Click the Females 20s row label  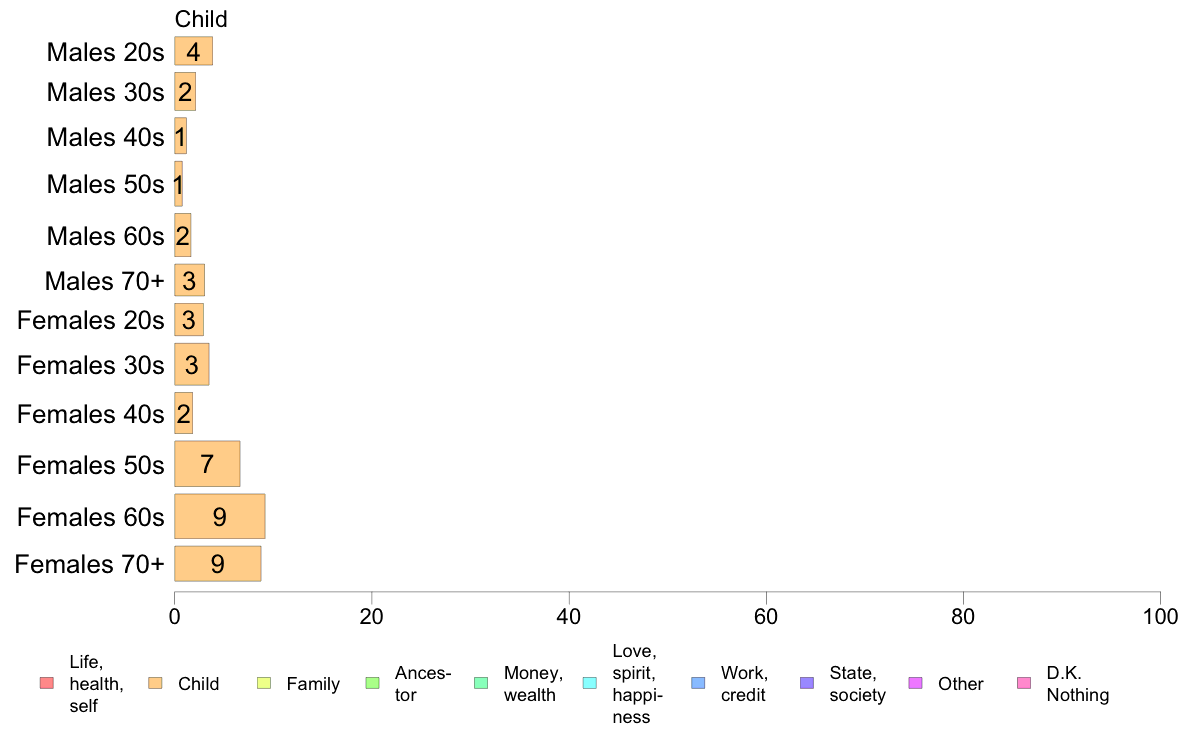(x=90, y=321)
